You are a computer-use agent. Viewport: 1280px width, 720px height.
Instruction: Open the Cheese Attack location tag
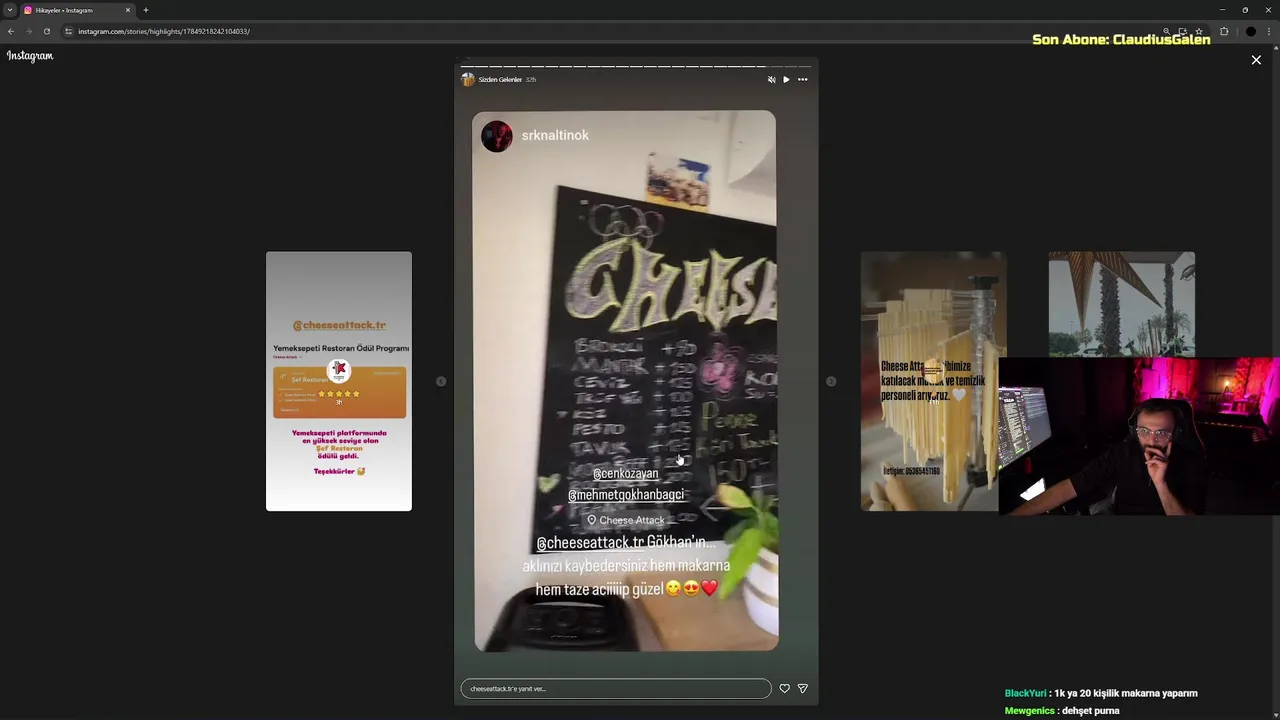point(626,520)
